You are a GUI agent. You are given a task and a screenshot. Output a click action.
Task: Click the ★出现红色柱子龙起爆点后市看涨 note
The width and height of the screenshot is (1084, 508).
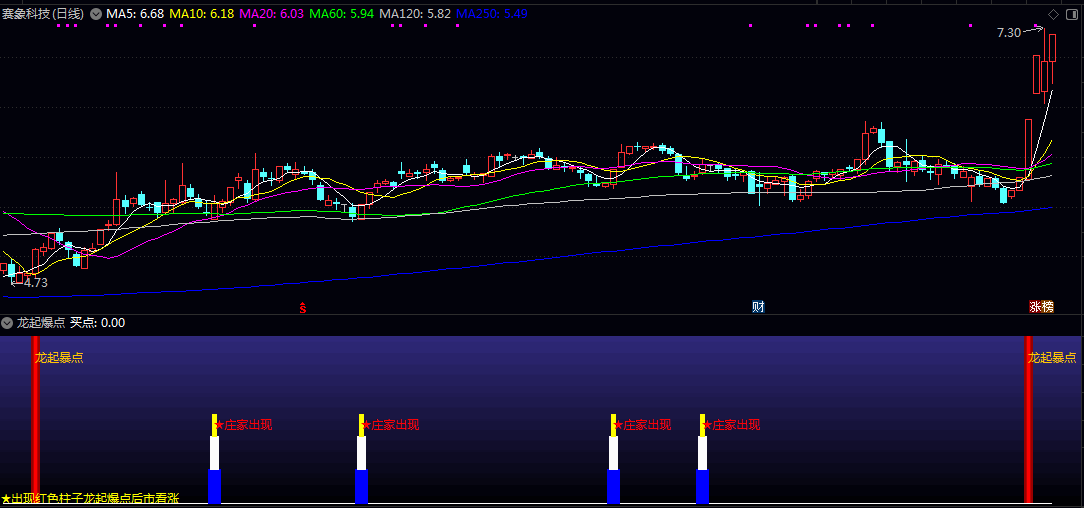click(90, 498)
